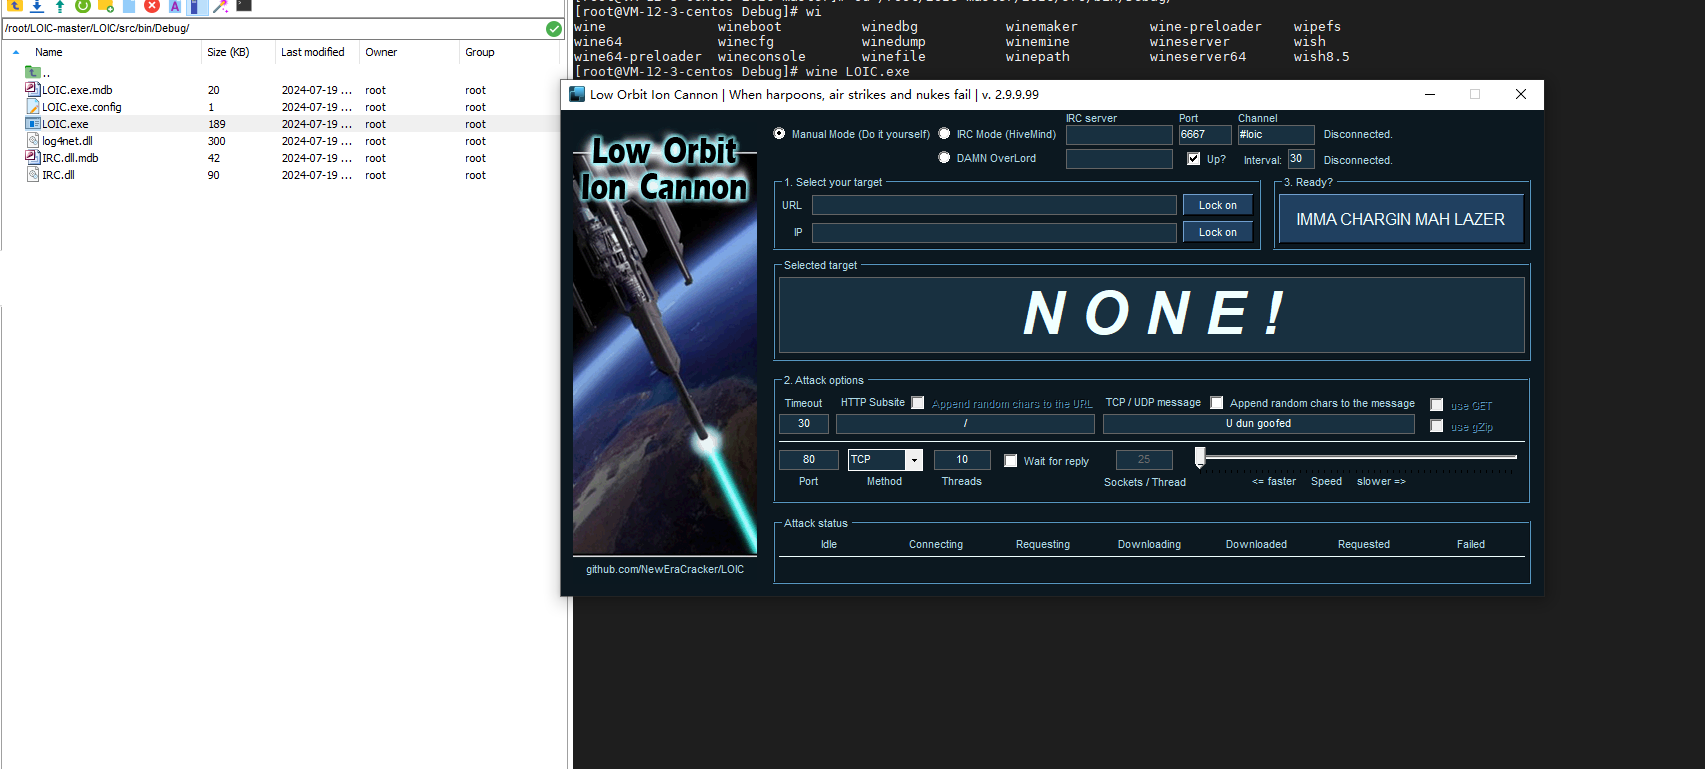The image size is (1705, 769).
Task: Sort files by the Owner column header
Action: (381, 52)
